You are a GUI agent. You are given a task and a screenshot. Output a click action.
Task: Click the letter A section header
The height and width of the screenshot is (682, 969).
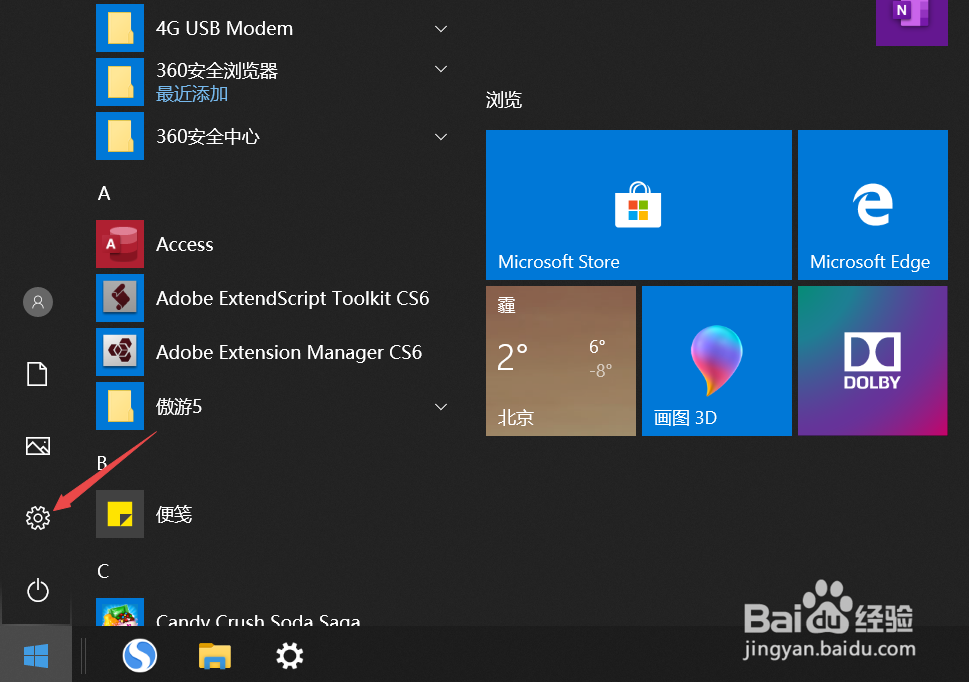104,193
